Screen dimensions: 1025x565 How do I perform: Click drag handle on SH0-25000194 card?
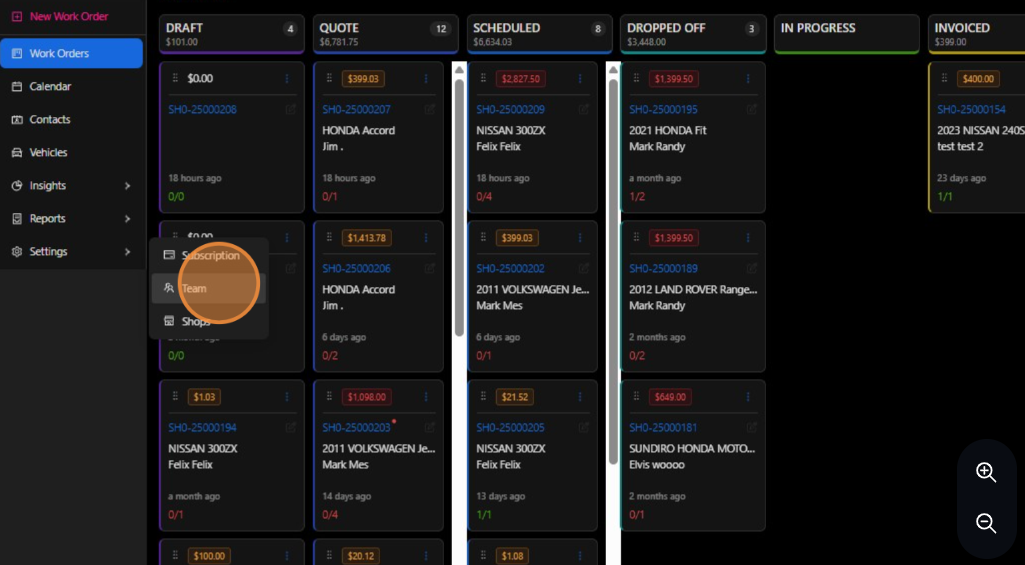(175, 397)
